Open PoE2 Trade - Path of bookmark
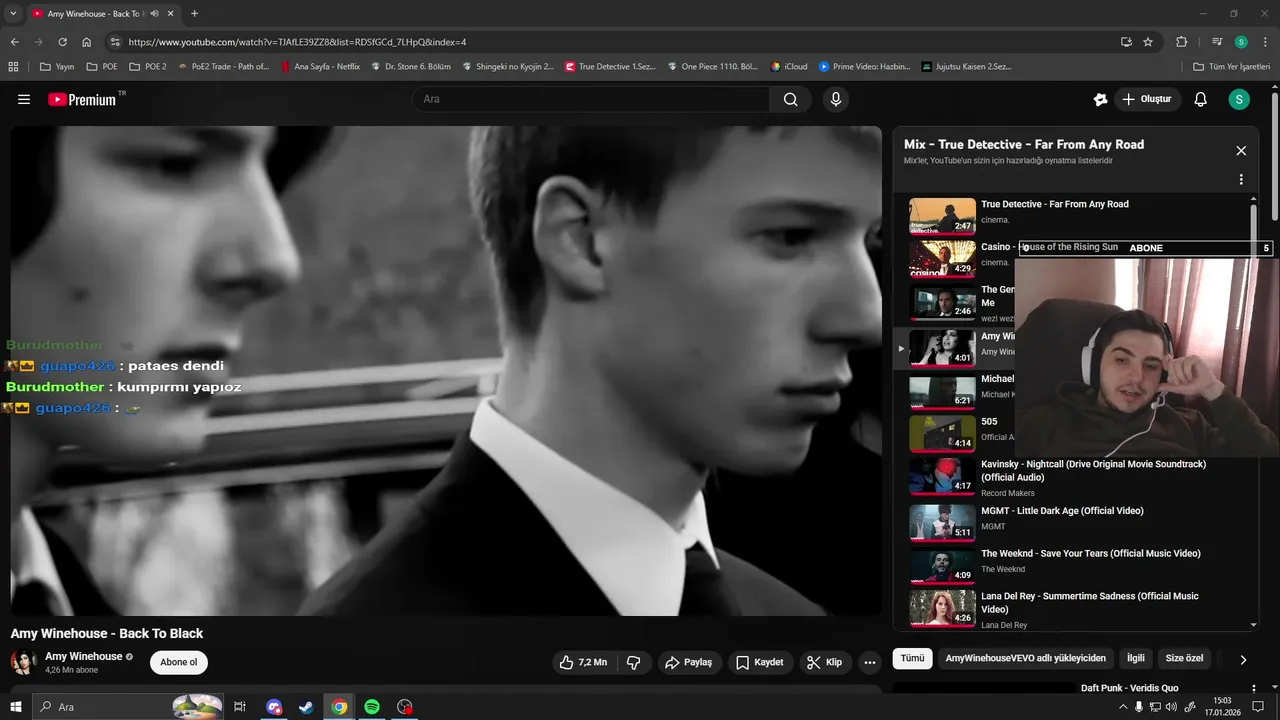Screen dimensions: 1280x720 pyautogui.click(x=223, y=67)
